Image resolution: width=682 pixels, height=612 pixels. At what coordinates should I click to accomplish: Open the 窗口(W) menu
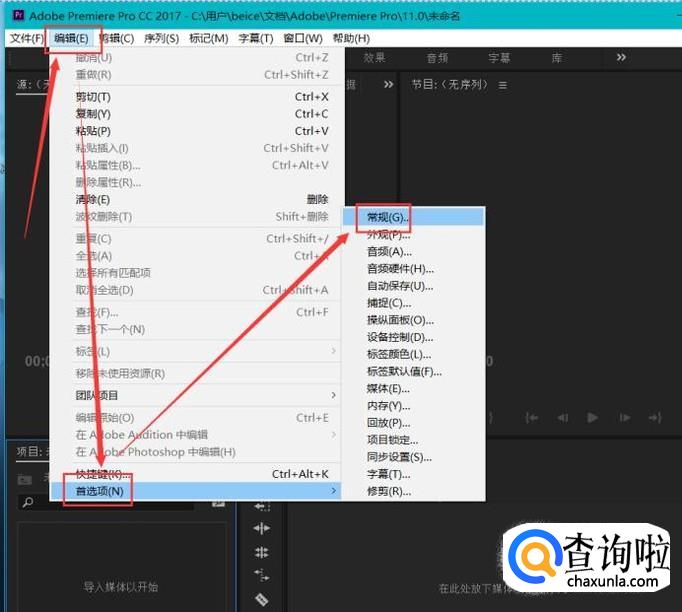(x=303, y=39)
